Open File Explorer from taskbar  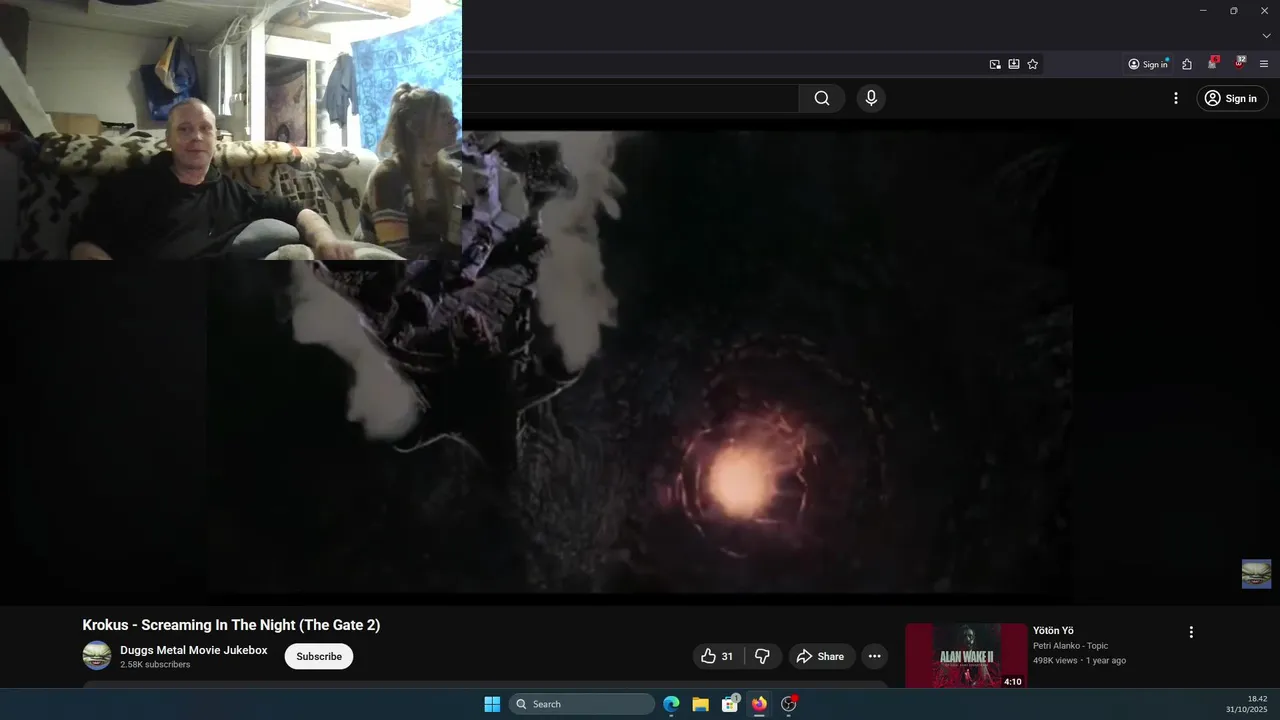pos(700,704)
